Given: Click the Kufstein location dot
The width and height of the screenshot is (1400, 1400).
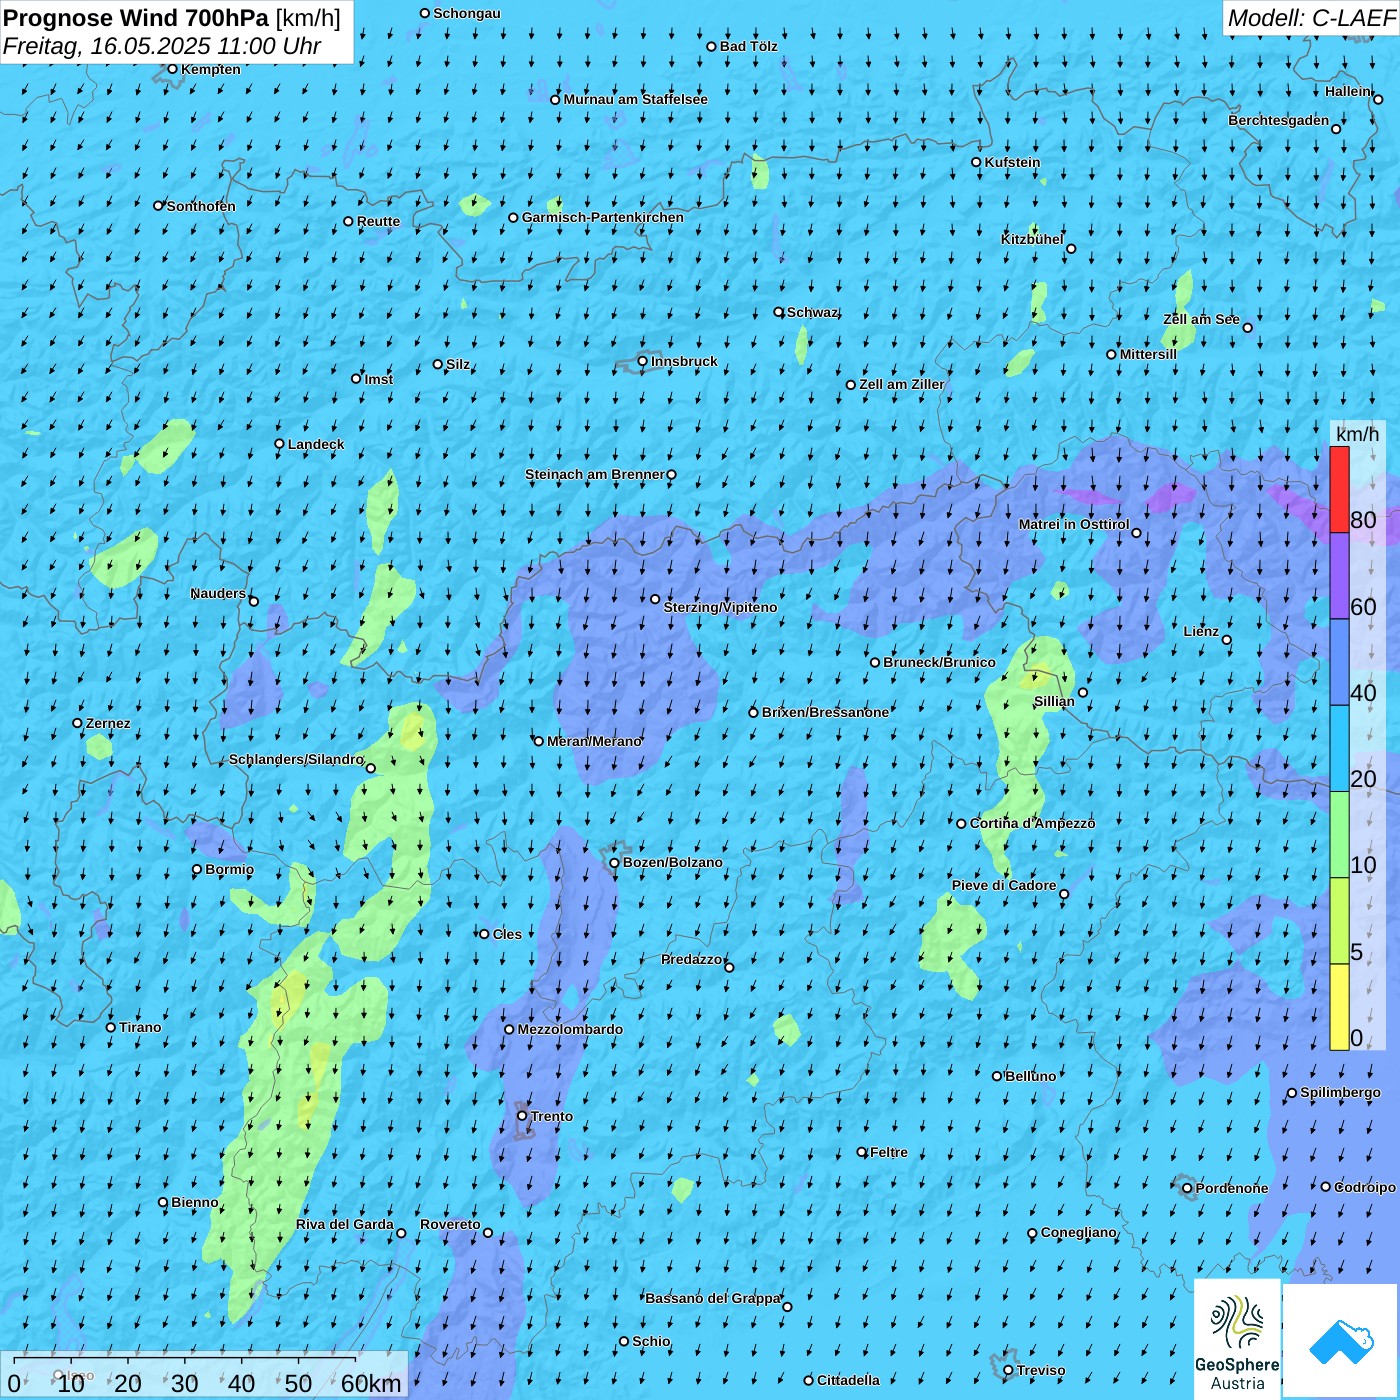Looking at the screenshot, I should 977,162.
